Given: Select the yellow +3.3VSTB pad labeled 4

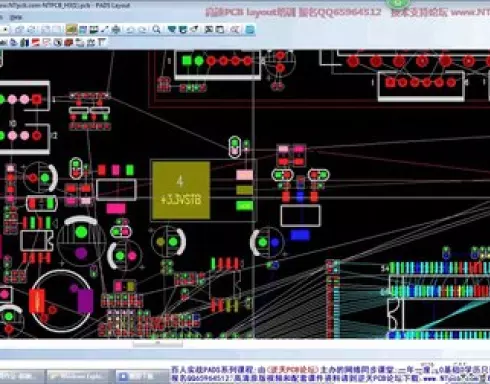Looking at the screenshot, I should pyautogui.click(x=181, y=191).
